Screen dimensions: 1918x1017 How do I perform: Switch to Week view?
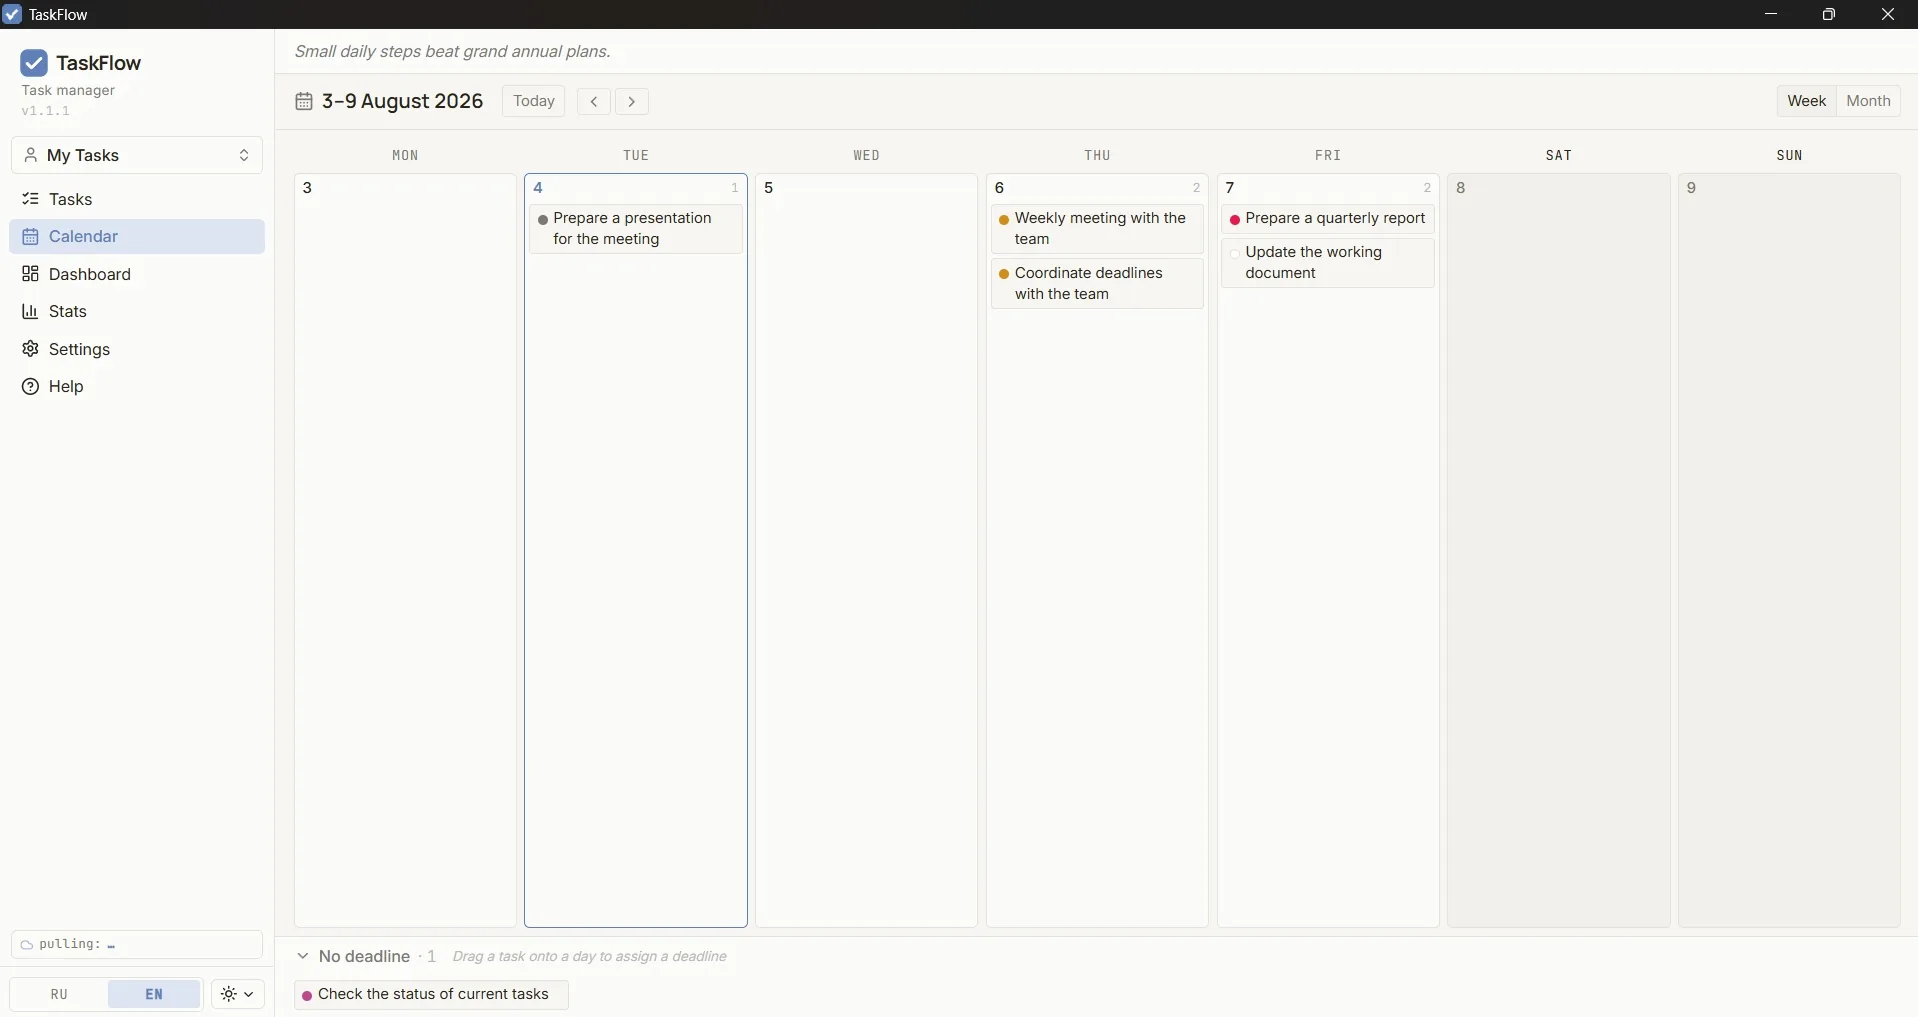(x=1807, y=101)
